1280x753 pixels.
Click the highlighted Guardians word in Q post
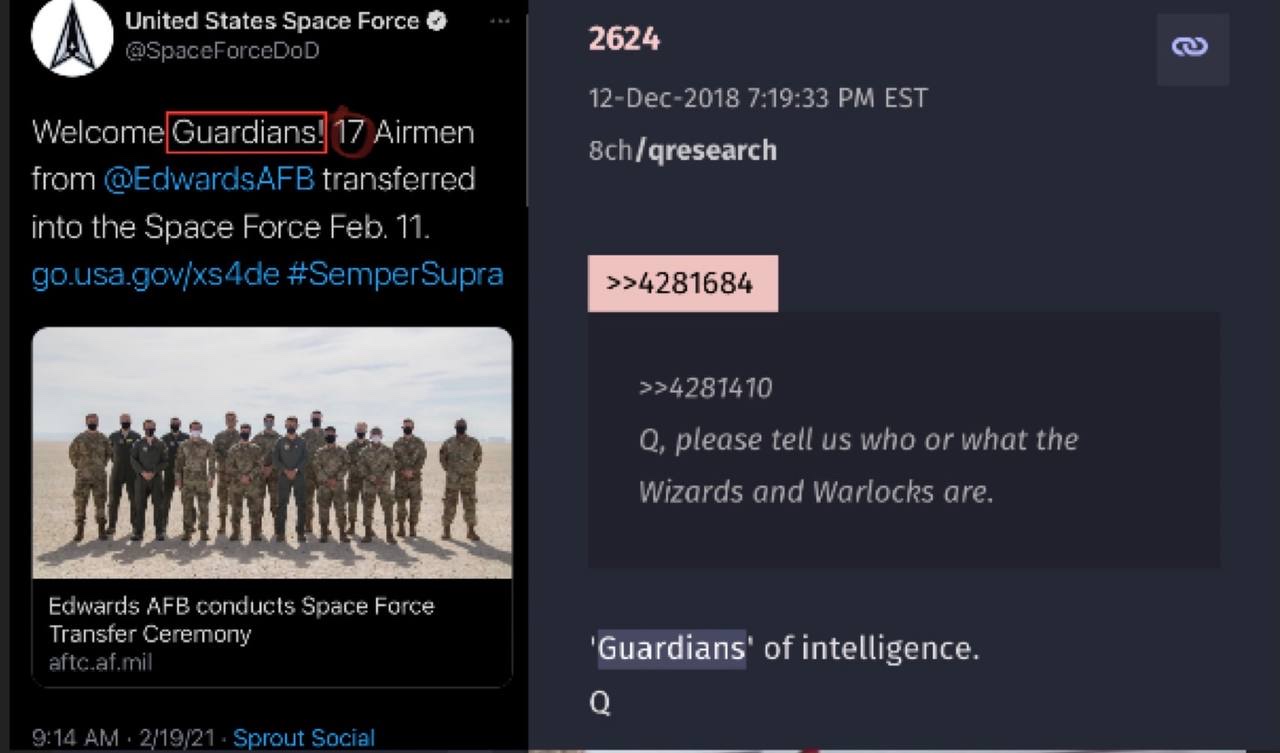[x=672, y=648]
